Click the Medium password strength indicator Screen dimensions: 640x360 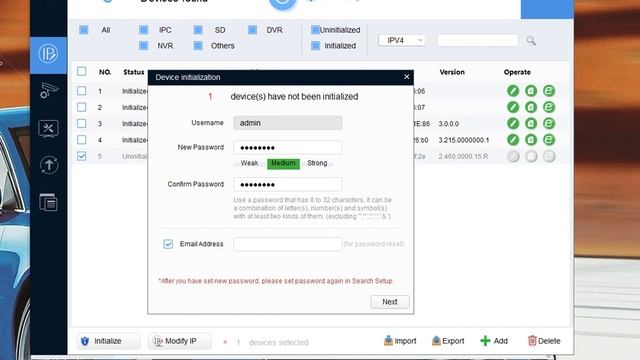click(283, 163)
